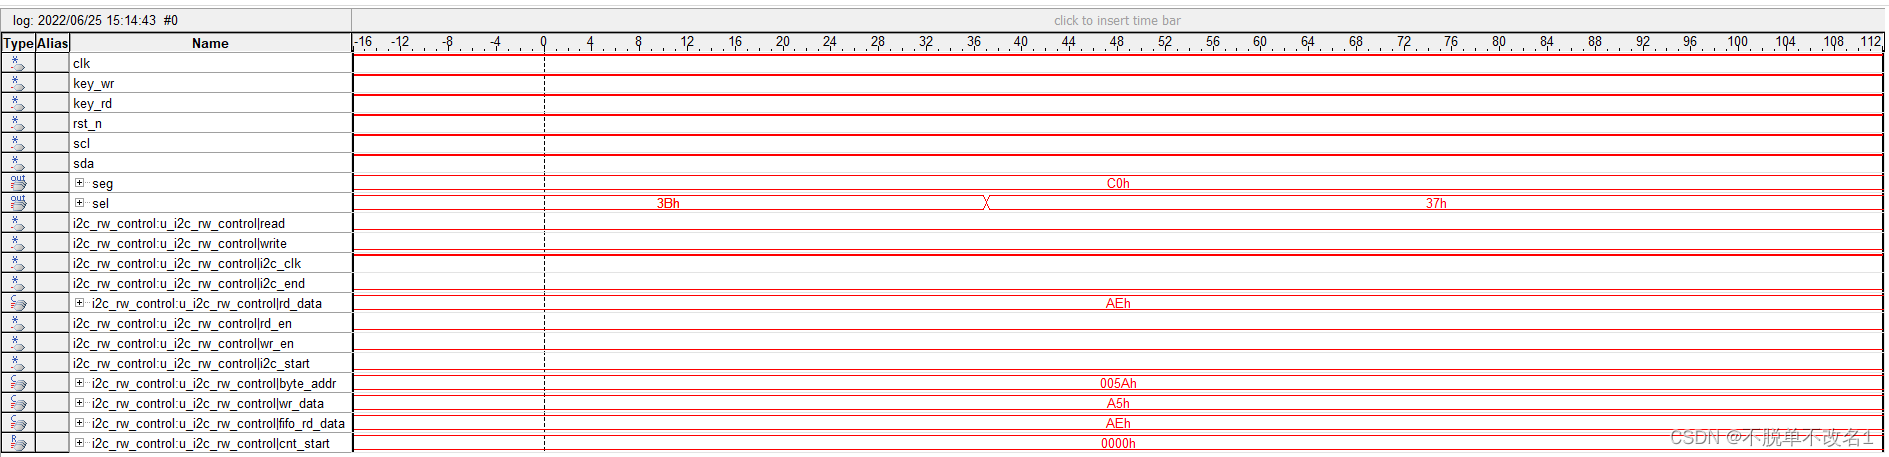Select the rst_n signal name
Screen dimensions: 1889x457
87,123
